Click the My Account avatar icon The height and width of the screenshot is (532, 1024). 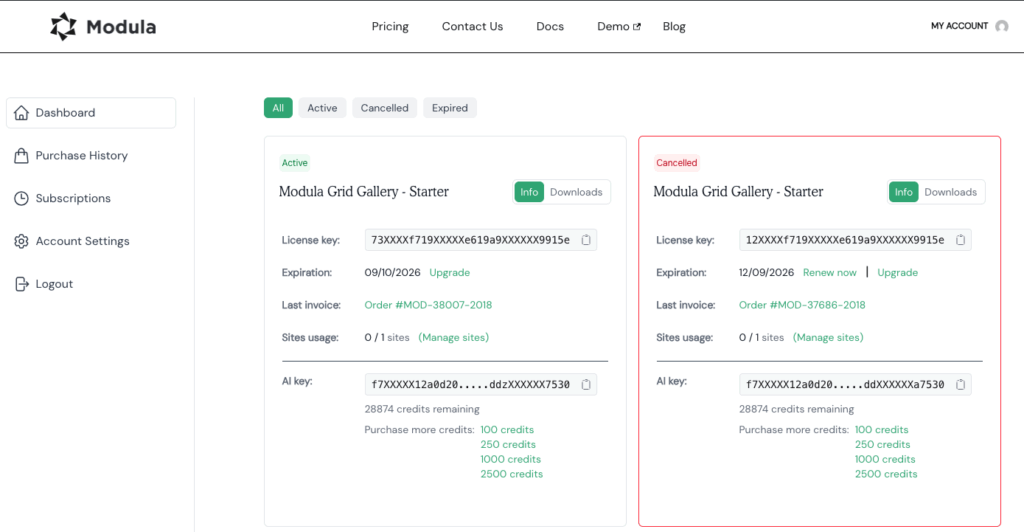(1001, 27)
